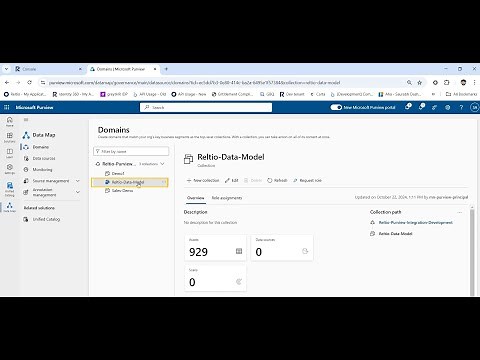Reload the browser page
The width and height of the screenshot is (480, 360).
[29, 82]
